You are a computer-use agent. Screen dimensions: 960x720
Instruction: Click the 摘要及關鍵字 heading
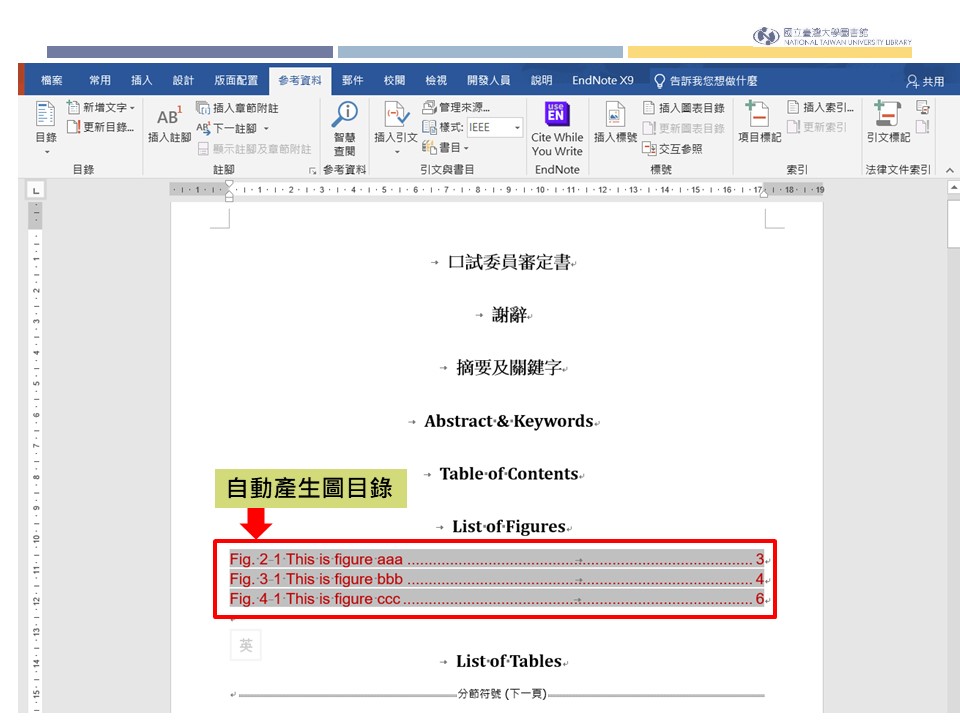(509, 367)
